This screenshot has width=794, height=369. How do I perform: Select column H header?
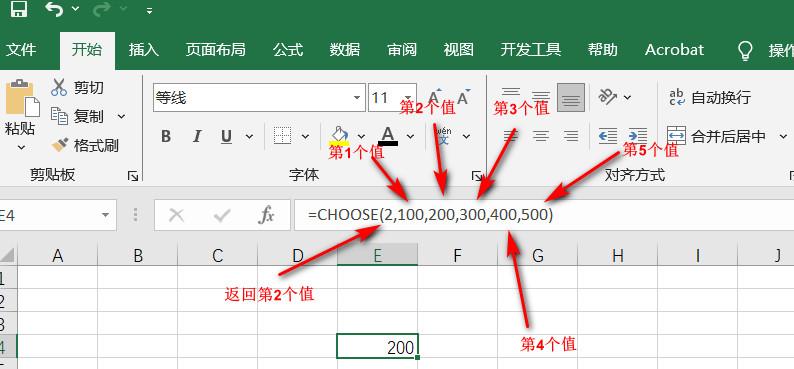point(618,256)
